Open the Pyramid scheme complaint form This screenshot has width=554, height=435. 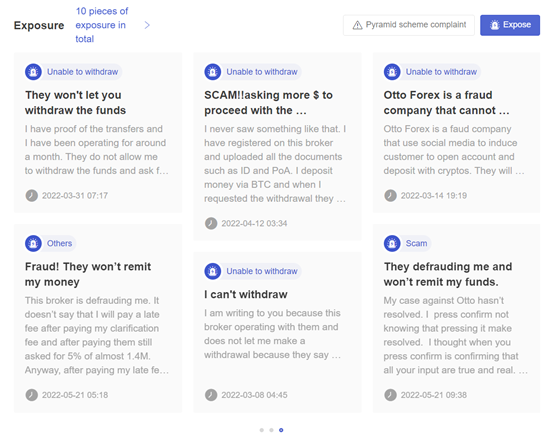[408, 25]
